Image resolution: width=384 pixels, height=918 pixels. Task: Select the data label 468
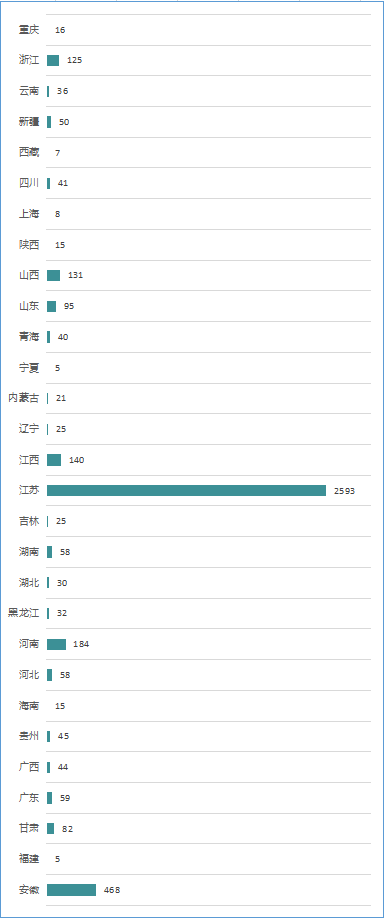coord(112,890)
